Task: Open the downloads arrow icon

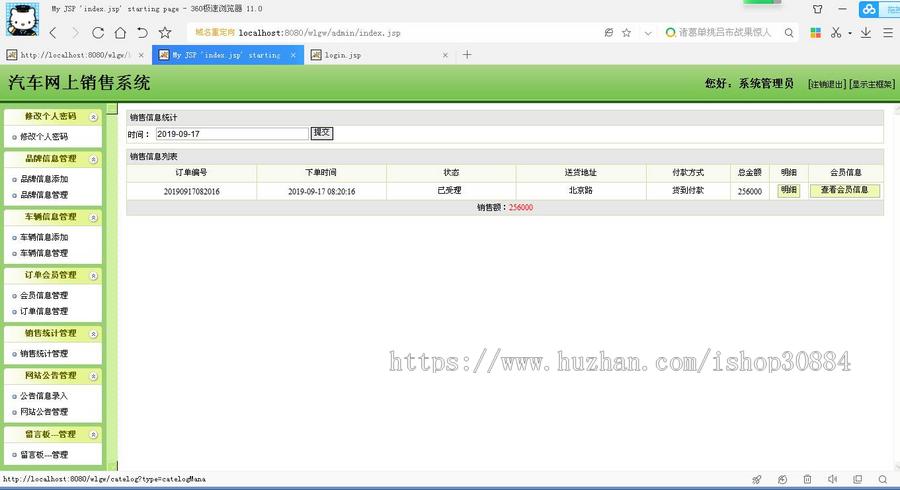Action: (866, 33)
